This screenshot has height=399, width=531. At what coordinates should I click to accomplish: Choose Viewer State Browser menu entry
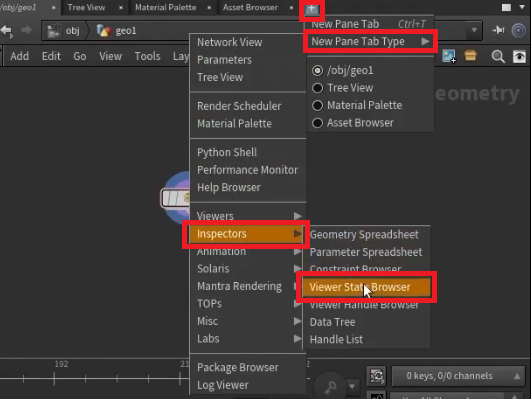tap(366, 287)
